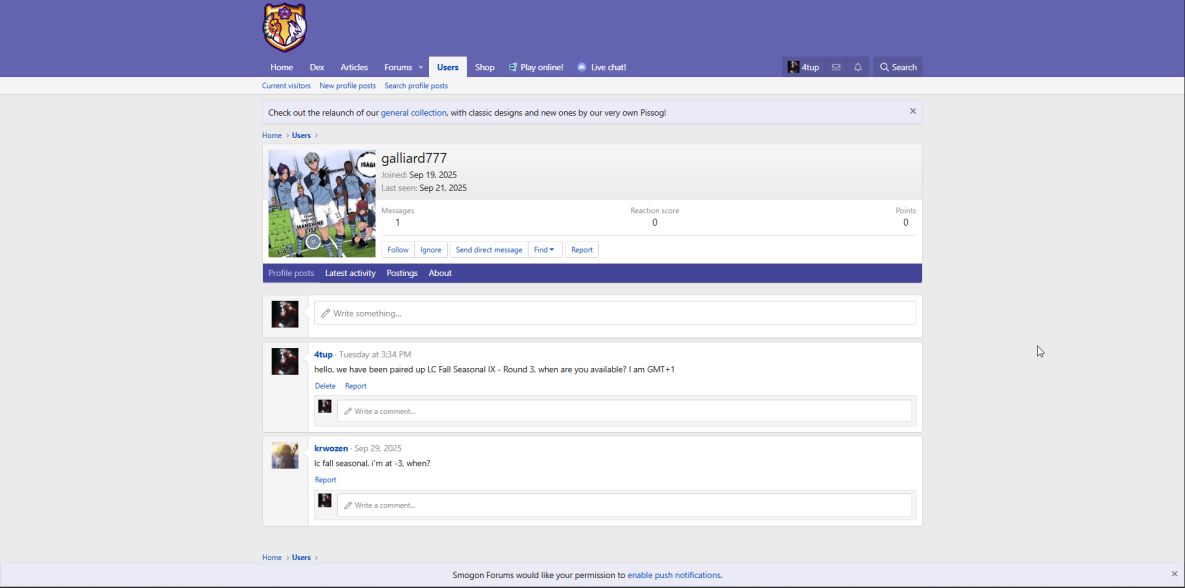Open the Dex menu item
Image resolution: width=1185 pixels, height=588 pixels.
pos(316,67)
